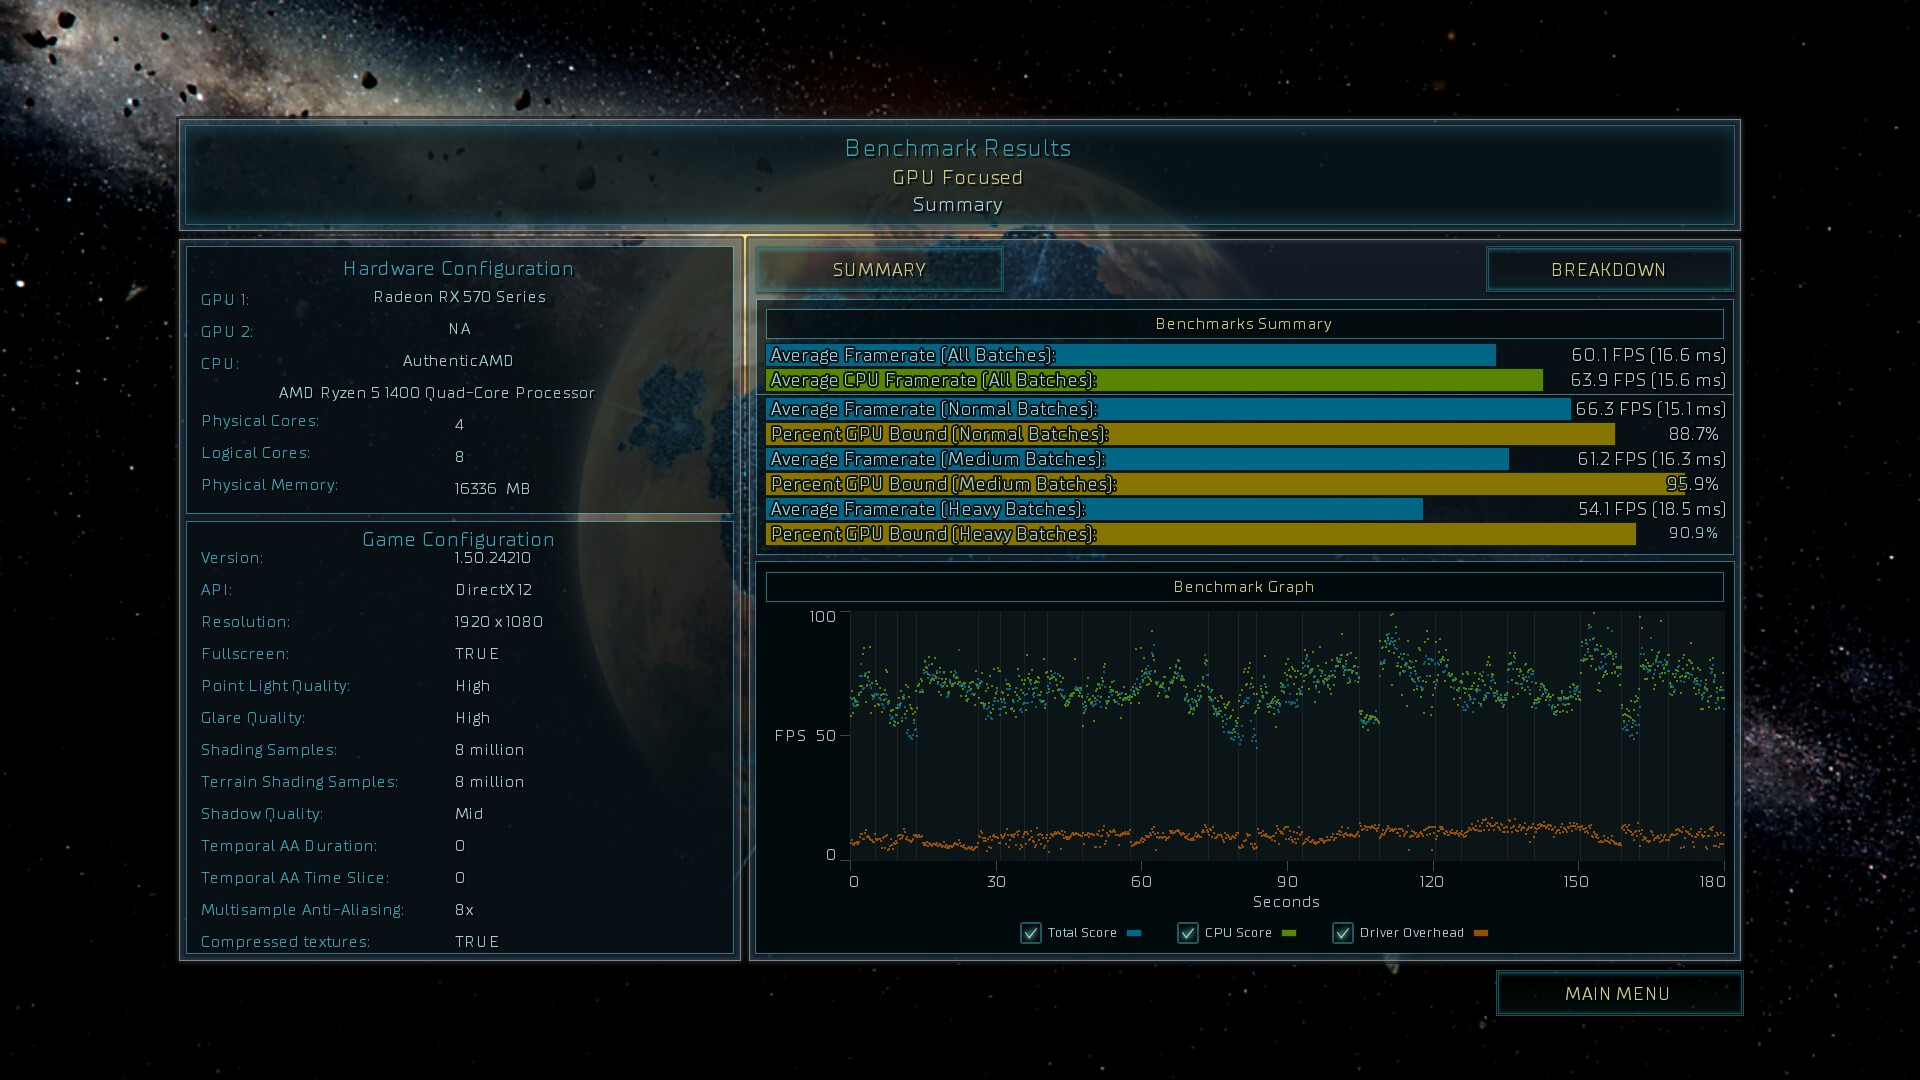Screen dimensions: 1920x1080
Task: Click the green CPU Score legend swatch
Action: click(x=1289, y=933)
